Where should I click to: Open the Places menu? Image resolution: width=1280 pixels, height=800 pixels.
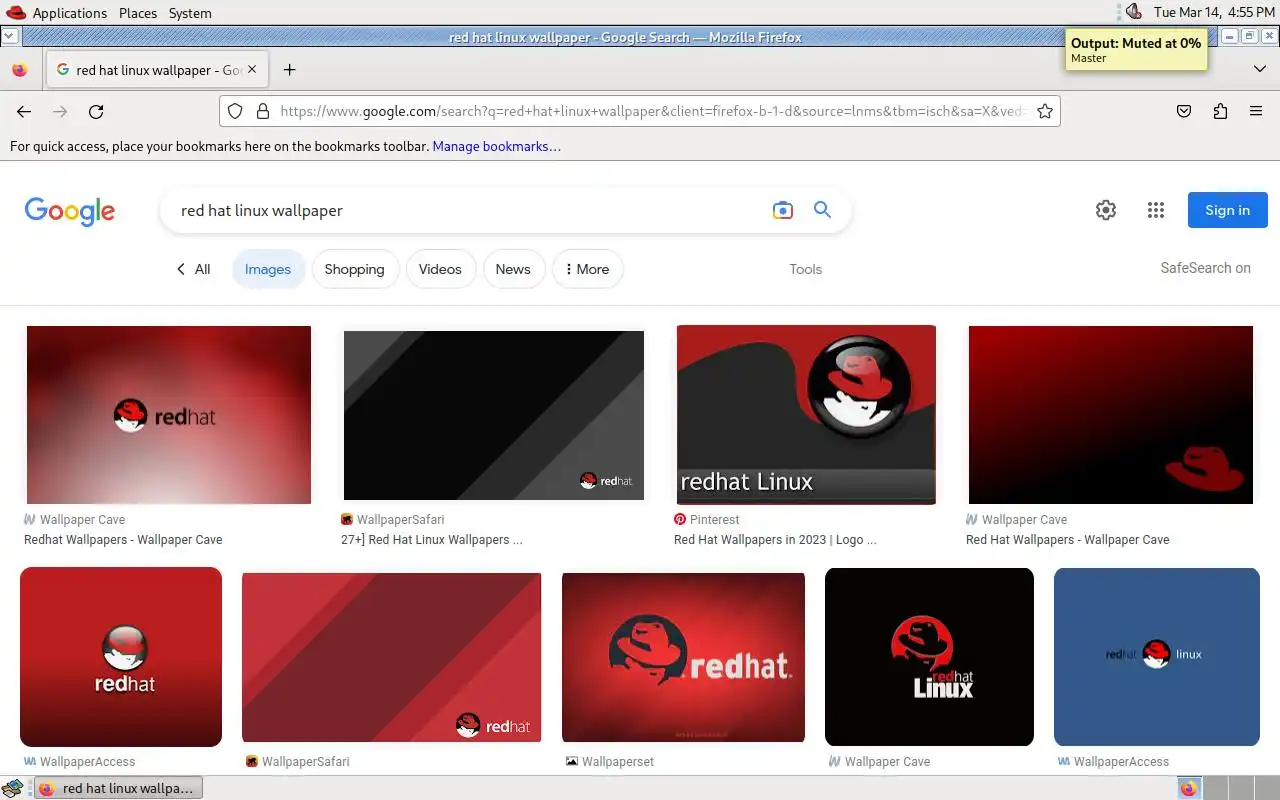[x=138, y=13]
